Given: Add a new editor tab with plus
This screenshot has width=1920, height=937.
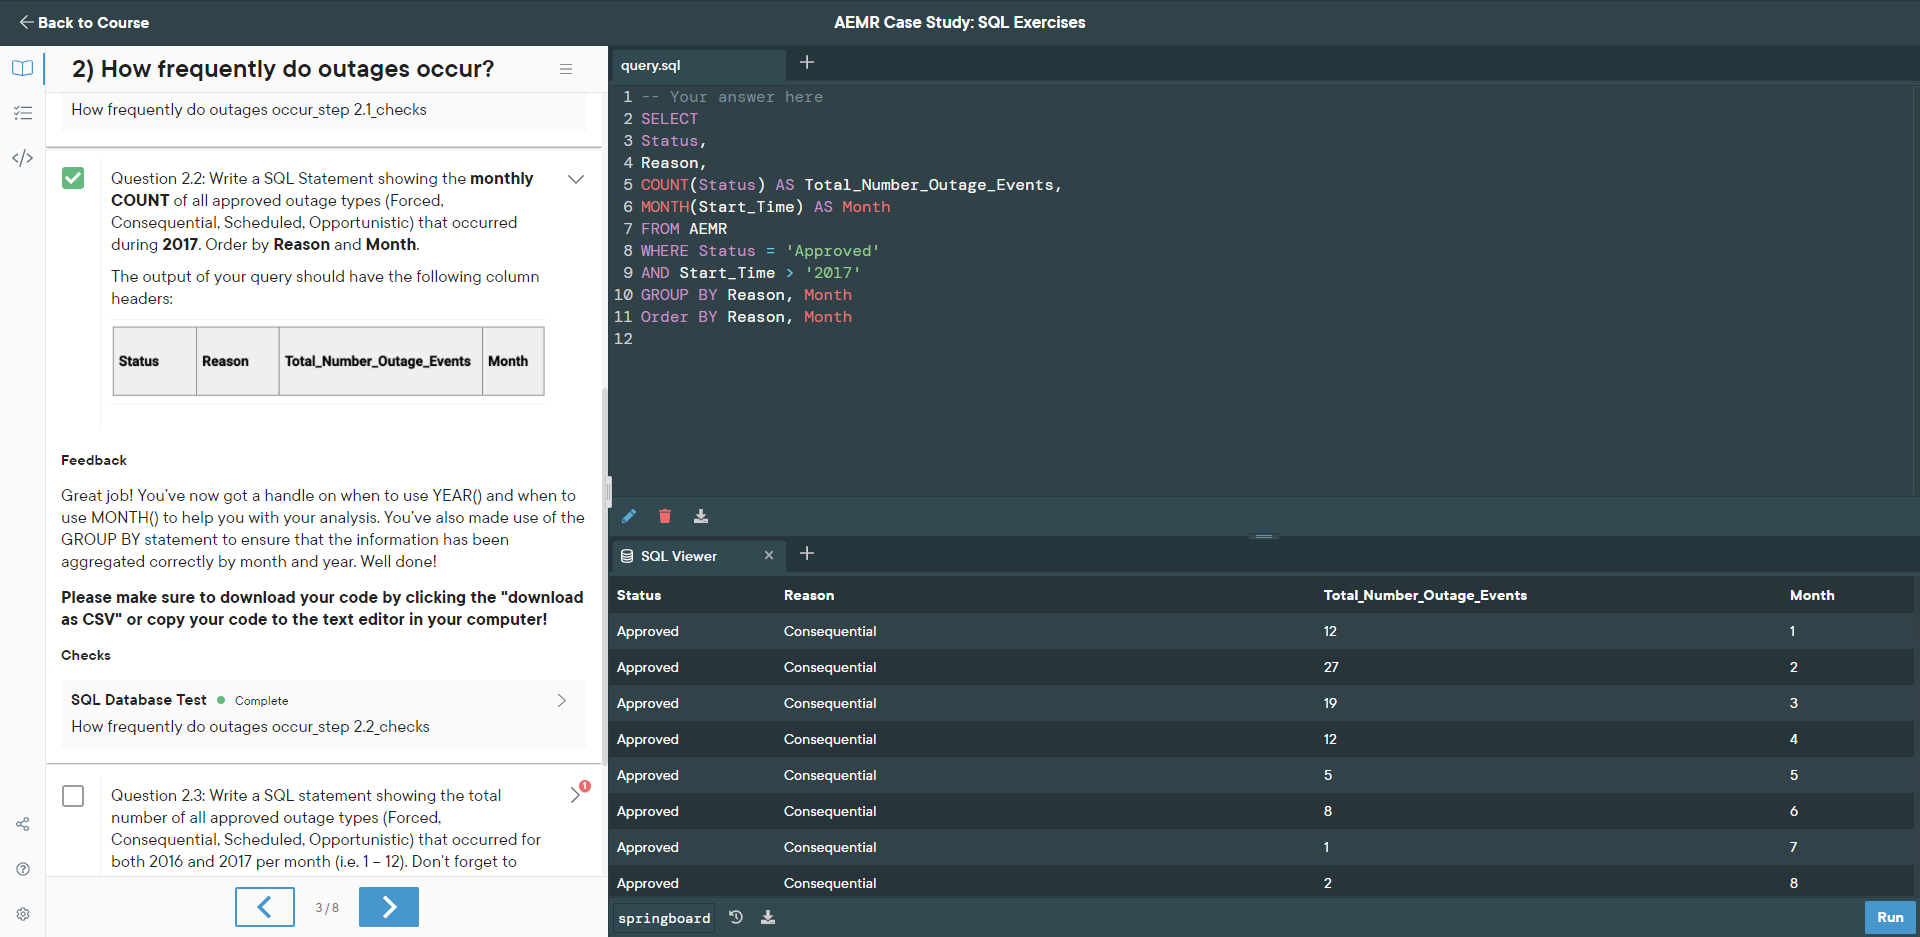Looking at the screenshot, I should click(807, 62).
